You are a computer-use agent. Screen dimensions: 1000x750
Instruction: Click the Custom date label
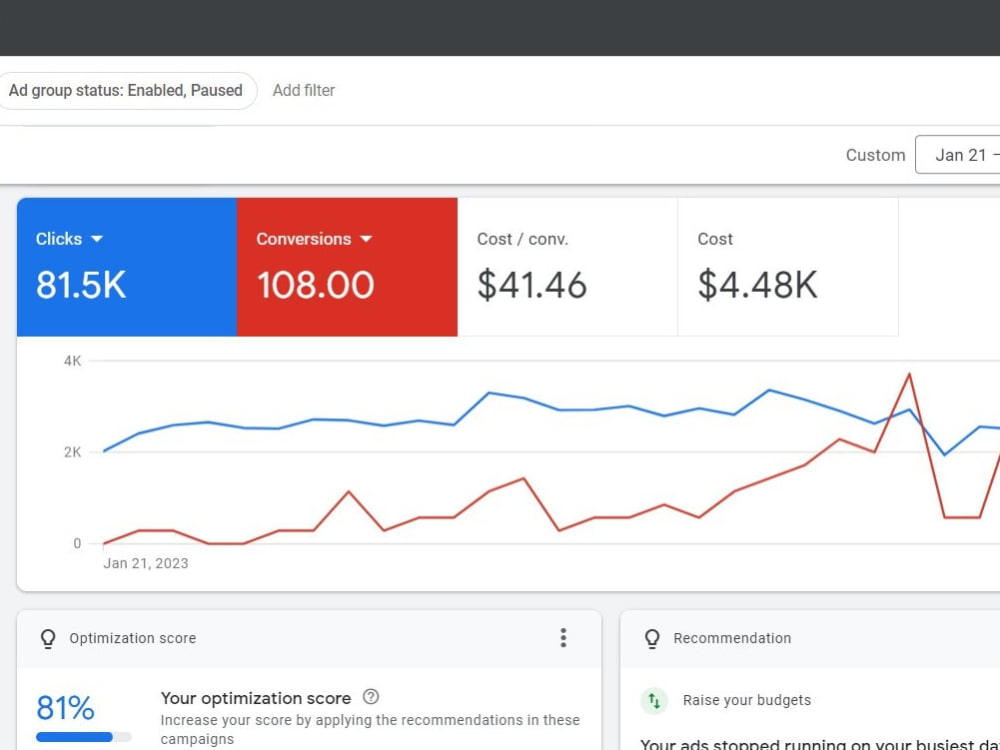[875, 155]
